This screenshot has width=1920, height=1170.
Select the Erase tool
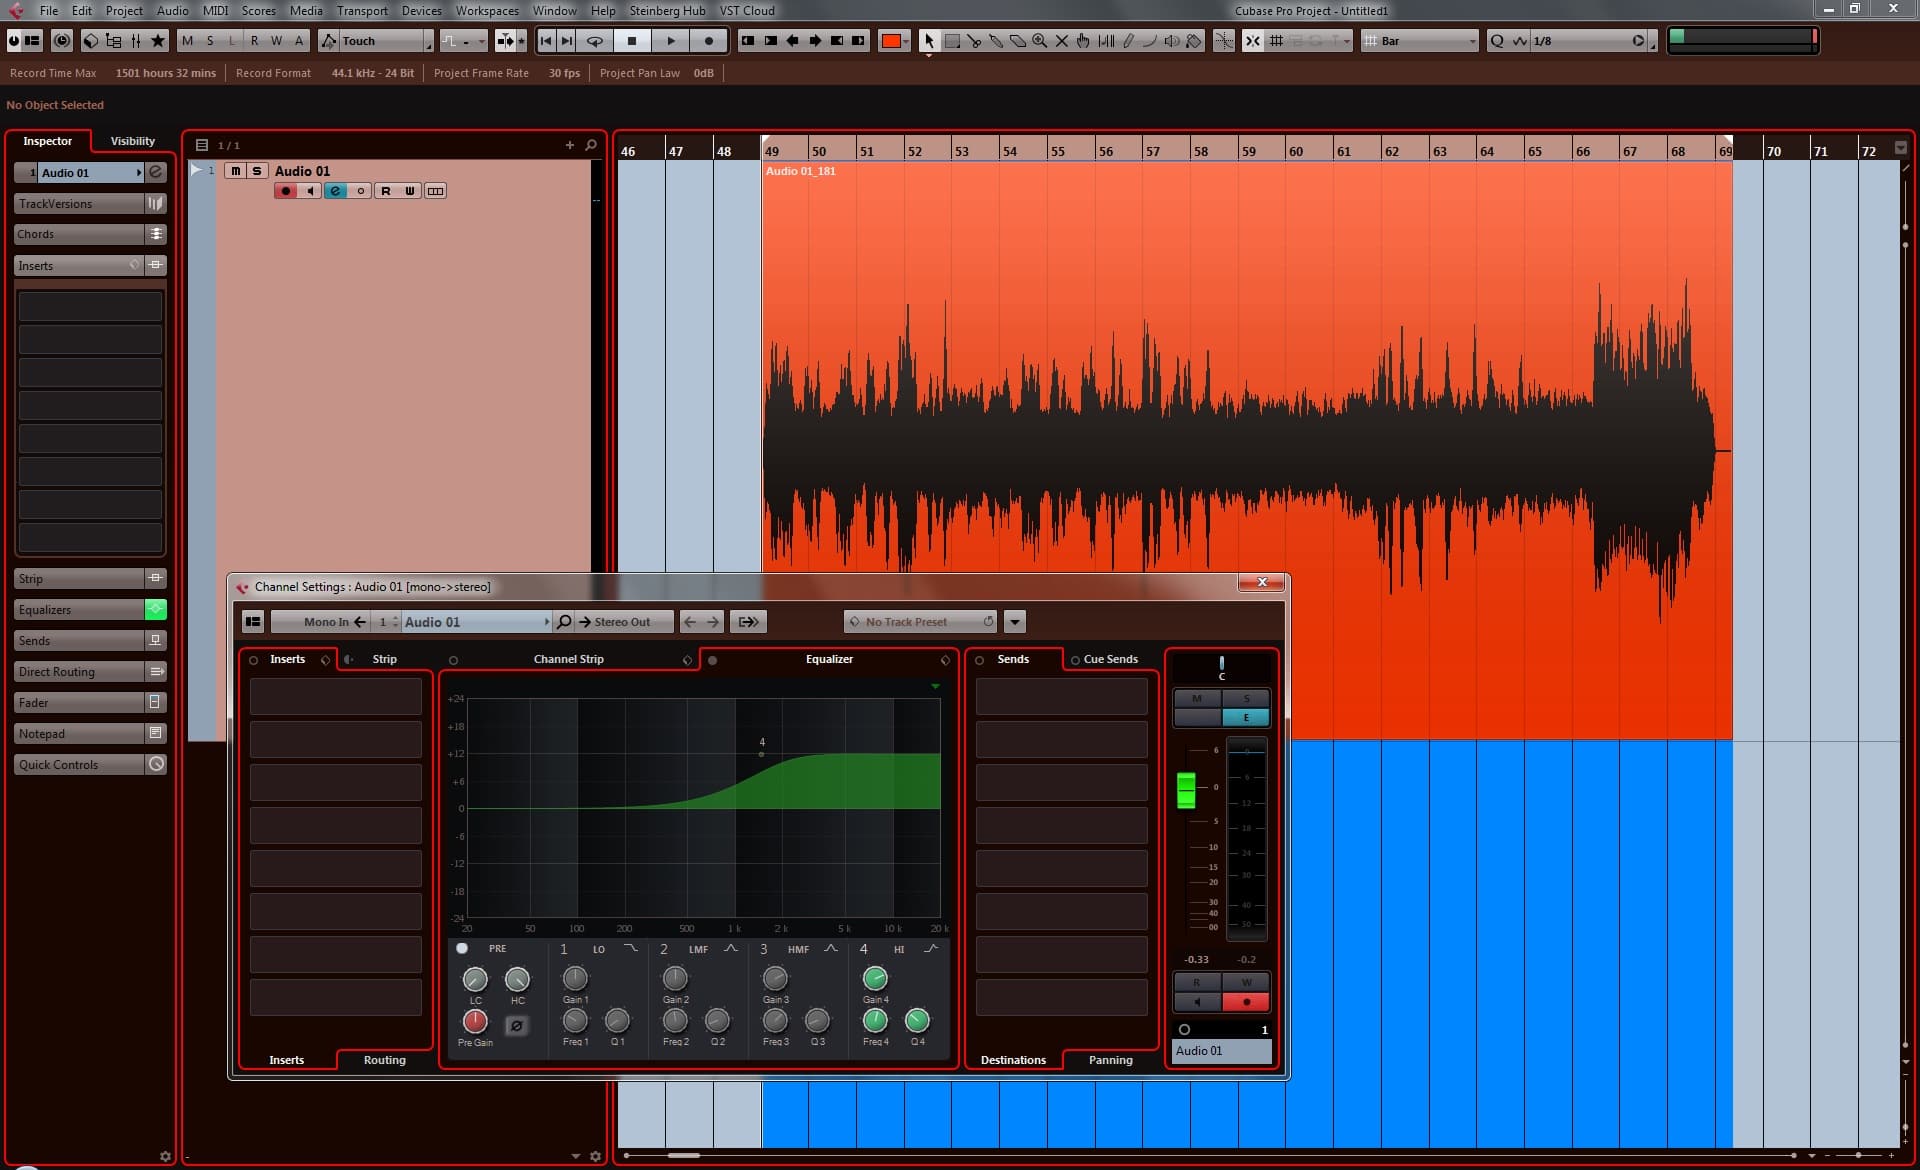pos(1018,41)
